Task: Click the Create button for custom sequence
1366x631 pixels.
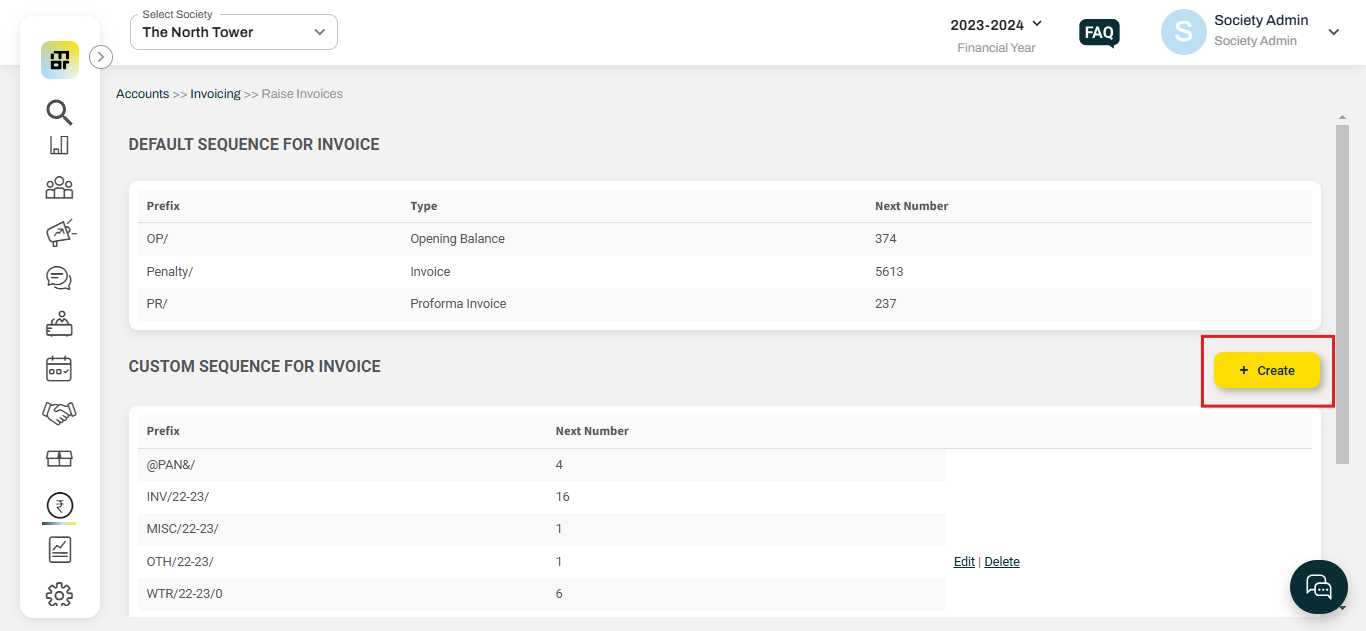Action: click(1265, 369)
